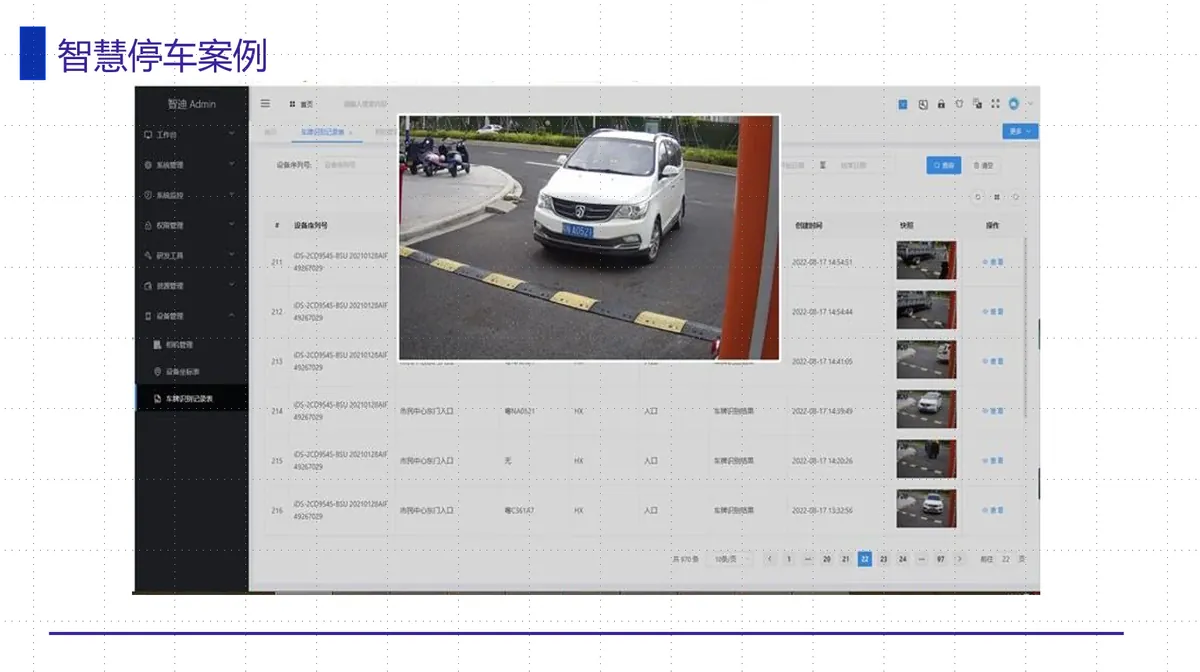Image resolution: width=1200 pixels, height=672 pixels.
Task: Enter fullscreen using the header expand icon
Action: click(x=995, y=103)
